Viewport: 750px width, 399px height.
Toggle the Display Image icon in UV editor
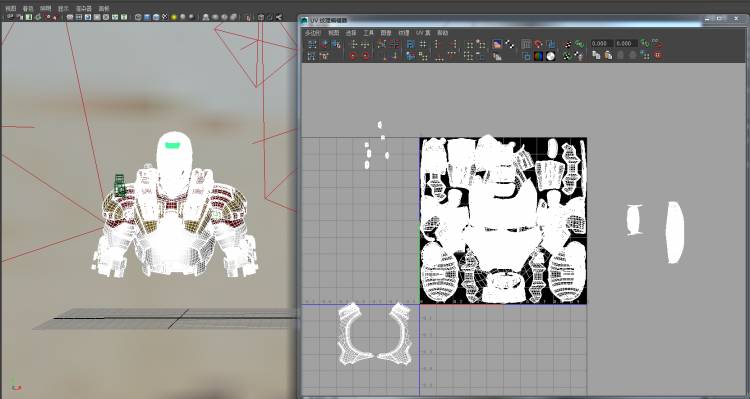pyautogui.click(x=496, y=44)
